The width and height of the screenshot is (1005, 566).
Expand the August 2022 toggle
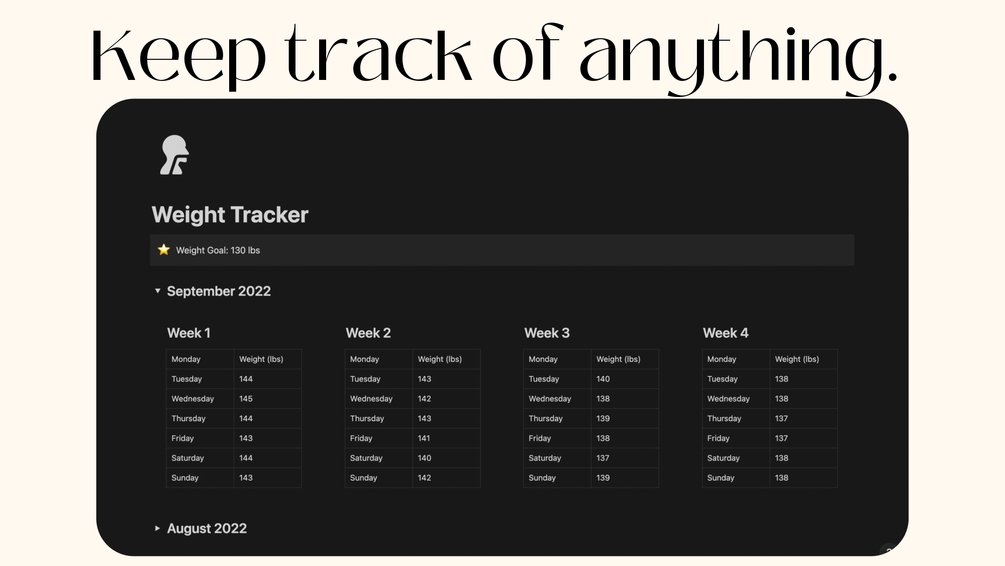coord(158,528)
